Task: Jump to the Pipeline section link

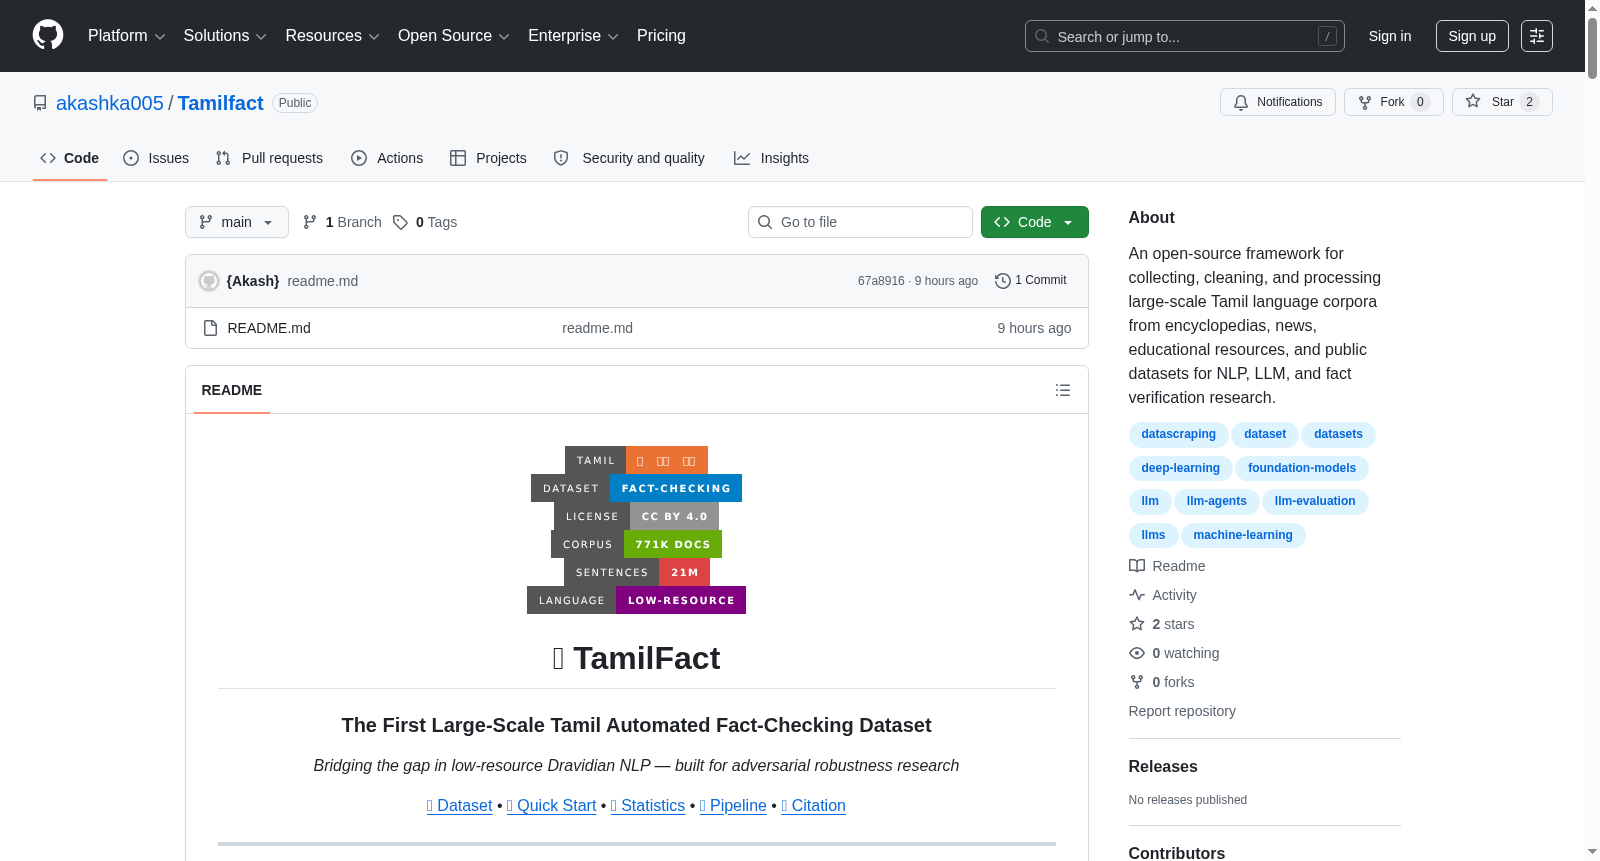Action: click(733, 806)
